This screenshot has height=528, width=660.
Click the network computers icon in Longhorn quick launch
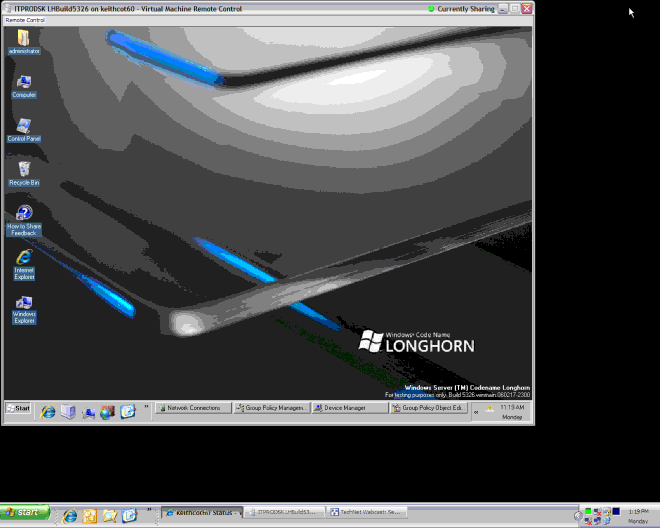[88, 412]
